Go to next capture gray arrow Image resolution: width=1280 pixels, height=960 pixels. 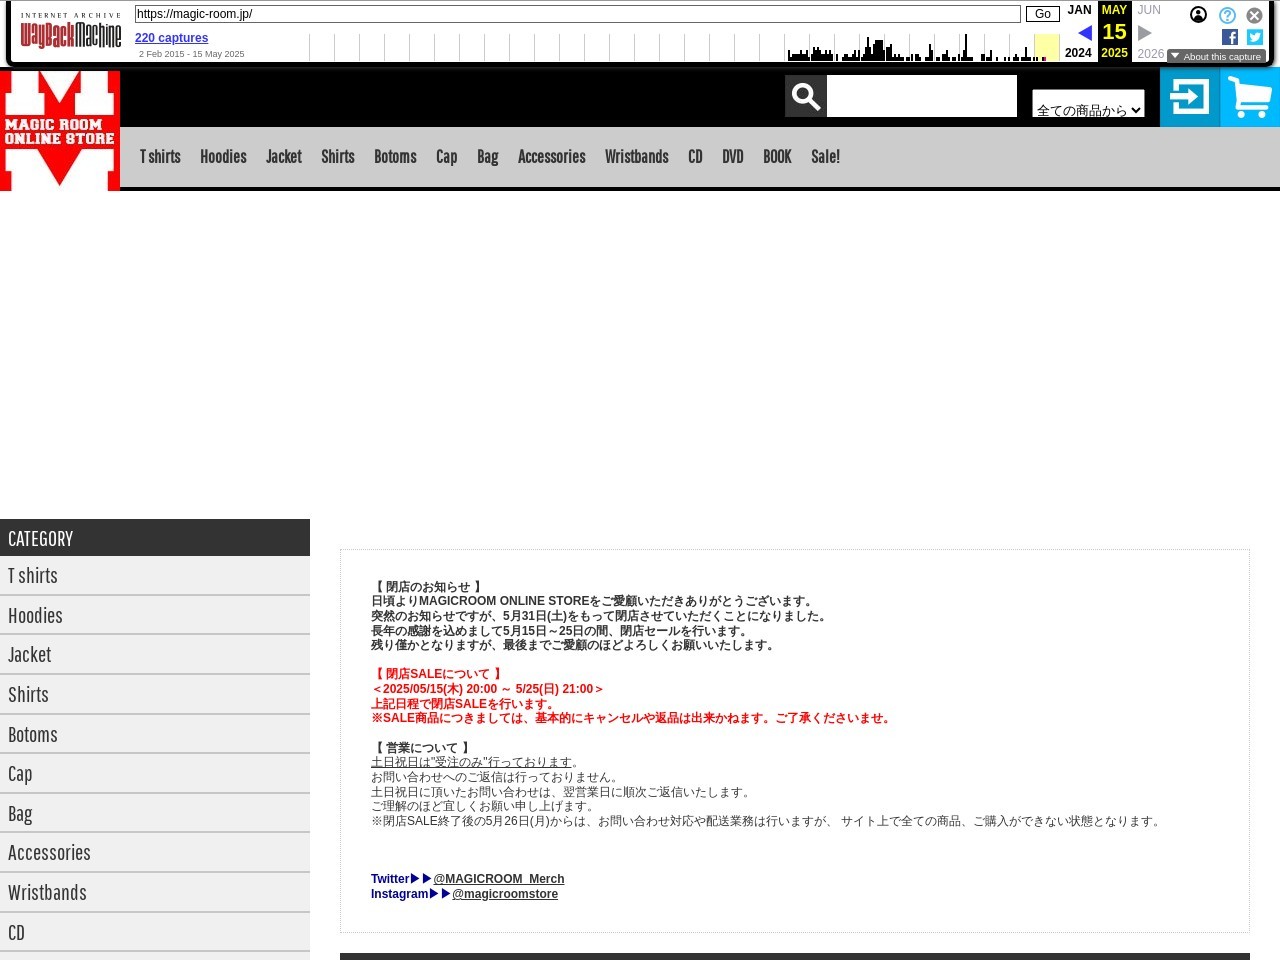[x=1145, y=33]
